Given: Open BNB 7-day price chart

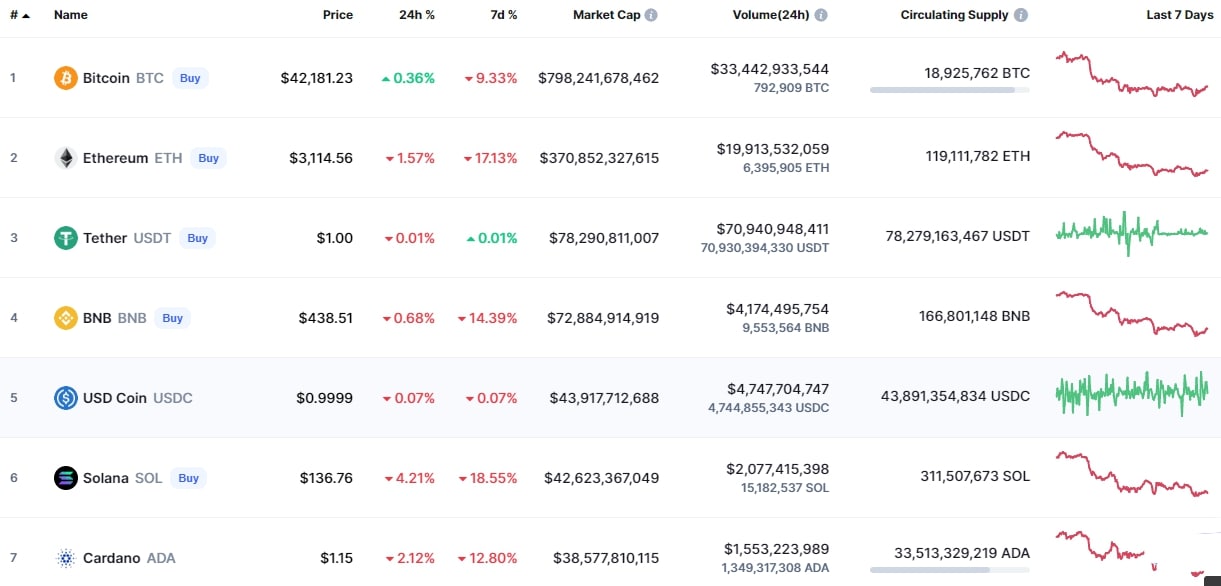Looking at the screenshot, I should [x=1132, y=315].
